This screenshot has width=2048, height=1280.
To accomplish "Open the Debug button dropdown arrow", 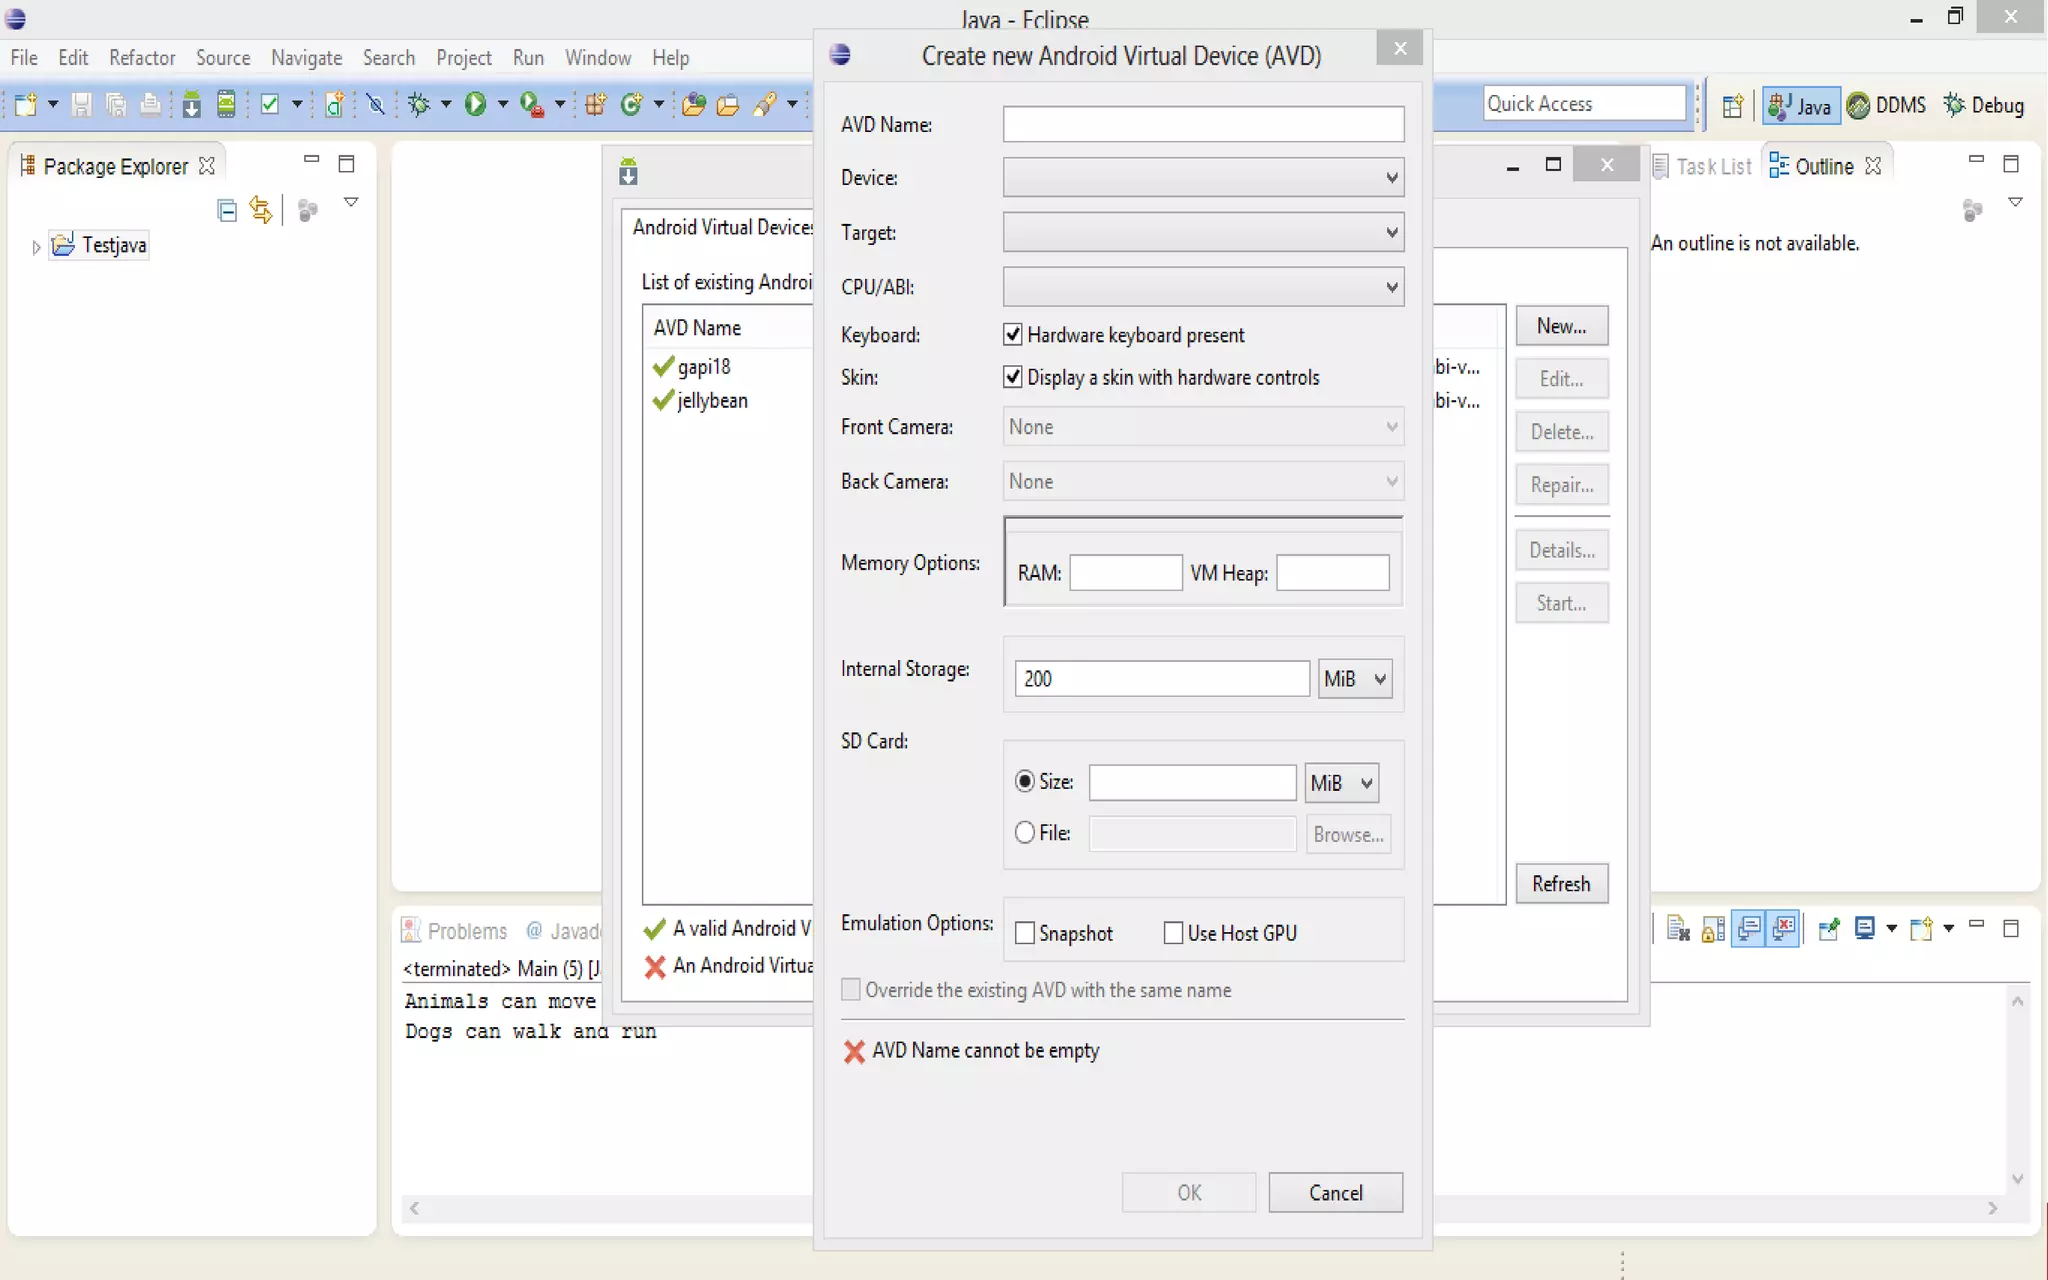I will pos(446,104).
